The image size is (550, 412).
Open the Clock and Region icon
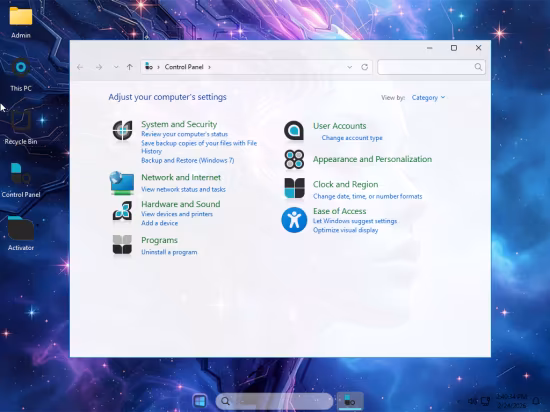(x=294, y=188)
